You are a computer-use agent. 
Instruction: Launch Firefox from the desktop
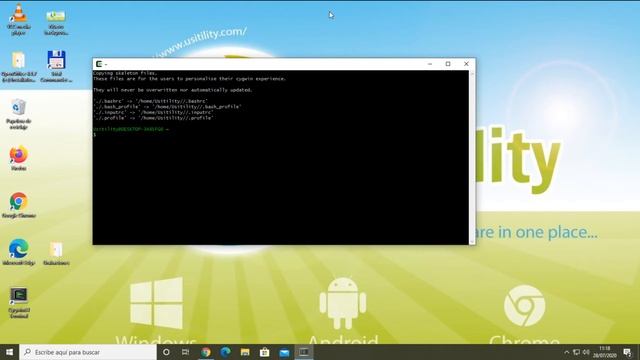[18, 158]
